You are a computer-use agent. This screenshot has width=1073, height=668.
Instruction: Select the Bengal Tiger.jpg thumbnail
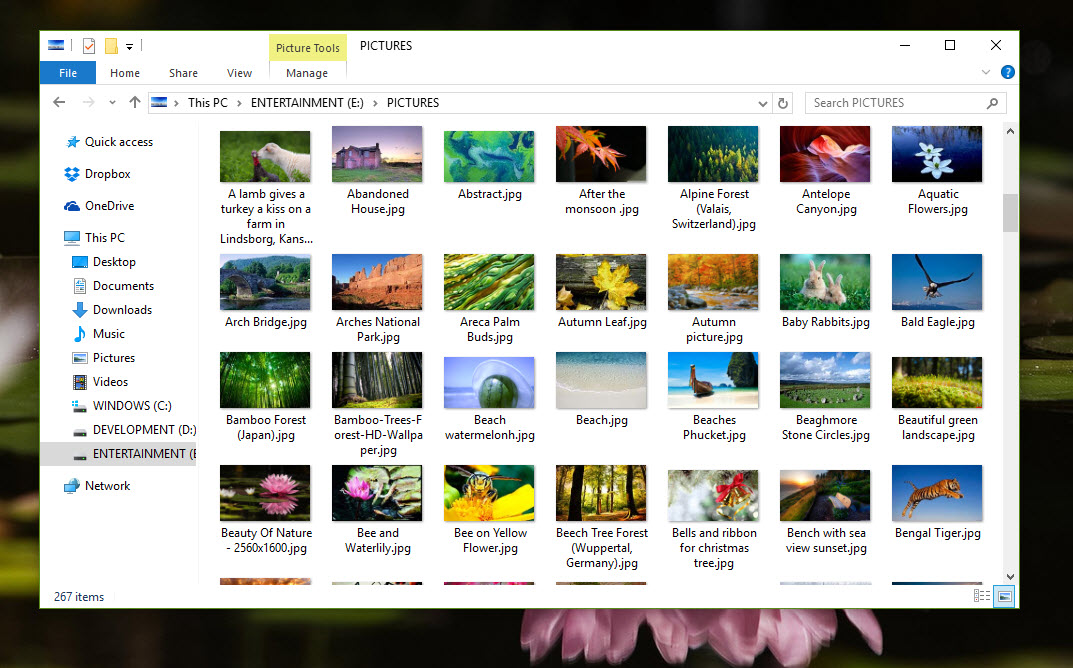937,495
